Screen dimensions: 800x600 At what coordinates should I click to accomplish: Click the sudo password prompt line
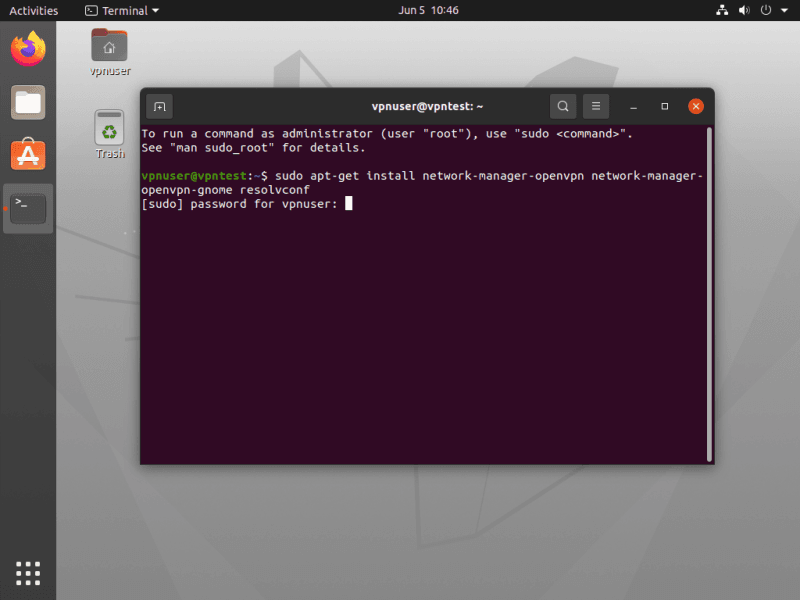pos(245,204)
